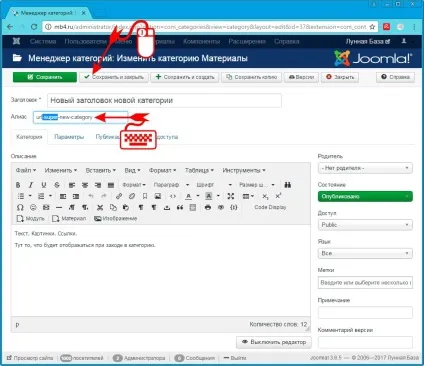Pick text color letter A
This screenshot has width=424, height=366.
tap(188, 196)
